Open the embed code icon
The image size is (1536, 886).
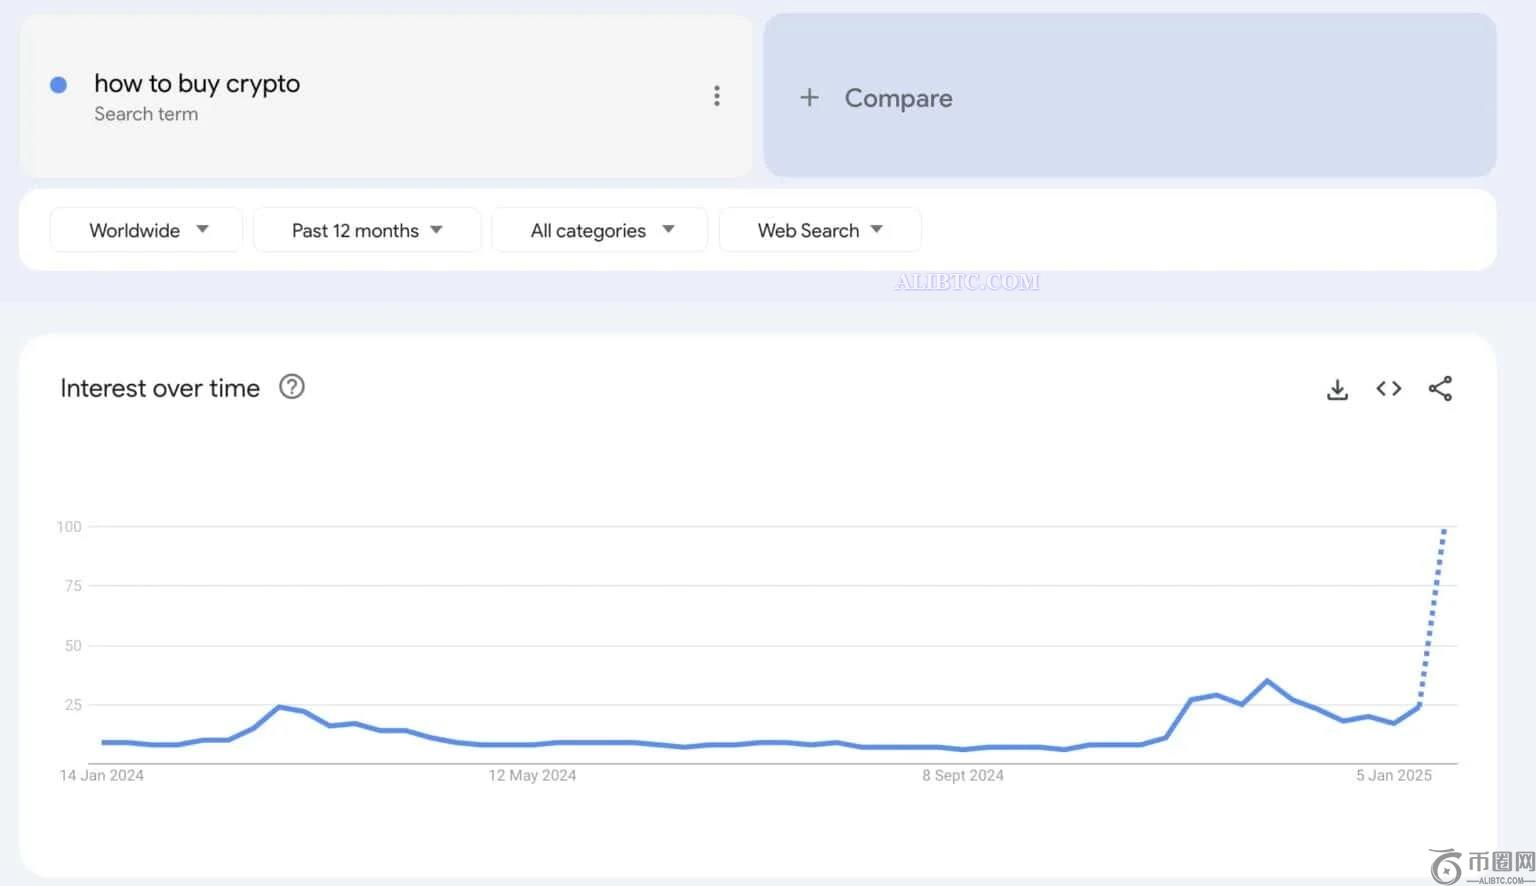tap(1389, 388)
